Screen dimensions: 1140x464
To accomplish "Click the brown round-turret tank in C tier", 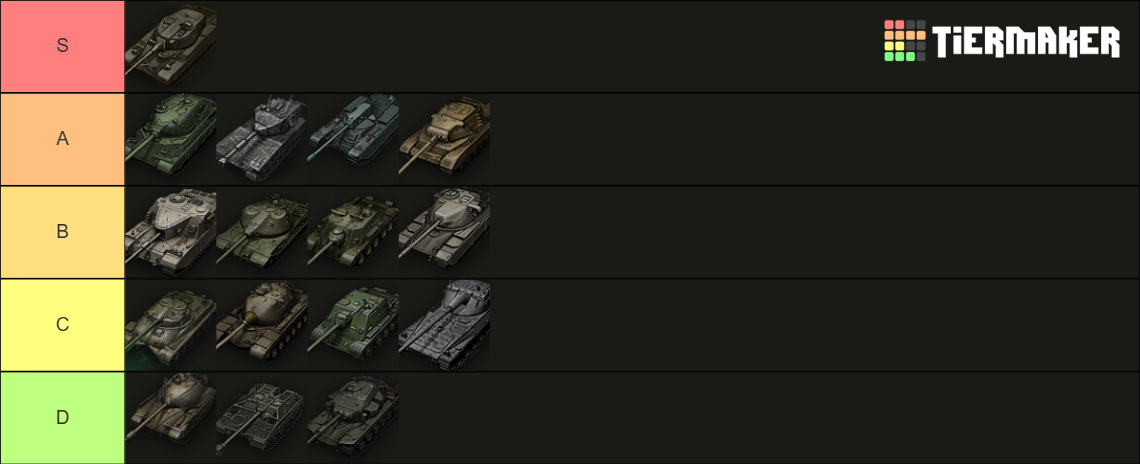I will click(262, 325).
